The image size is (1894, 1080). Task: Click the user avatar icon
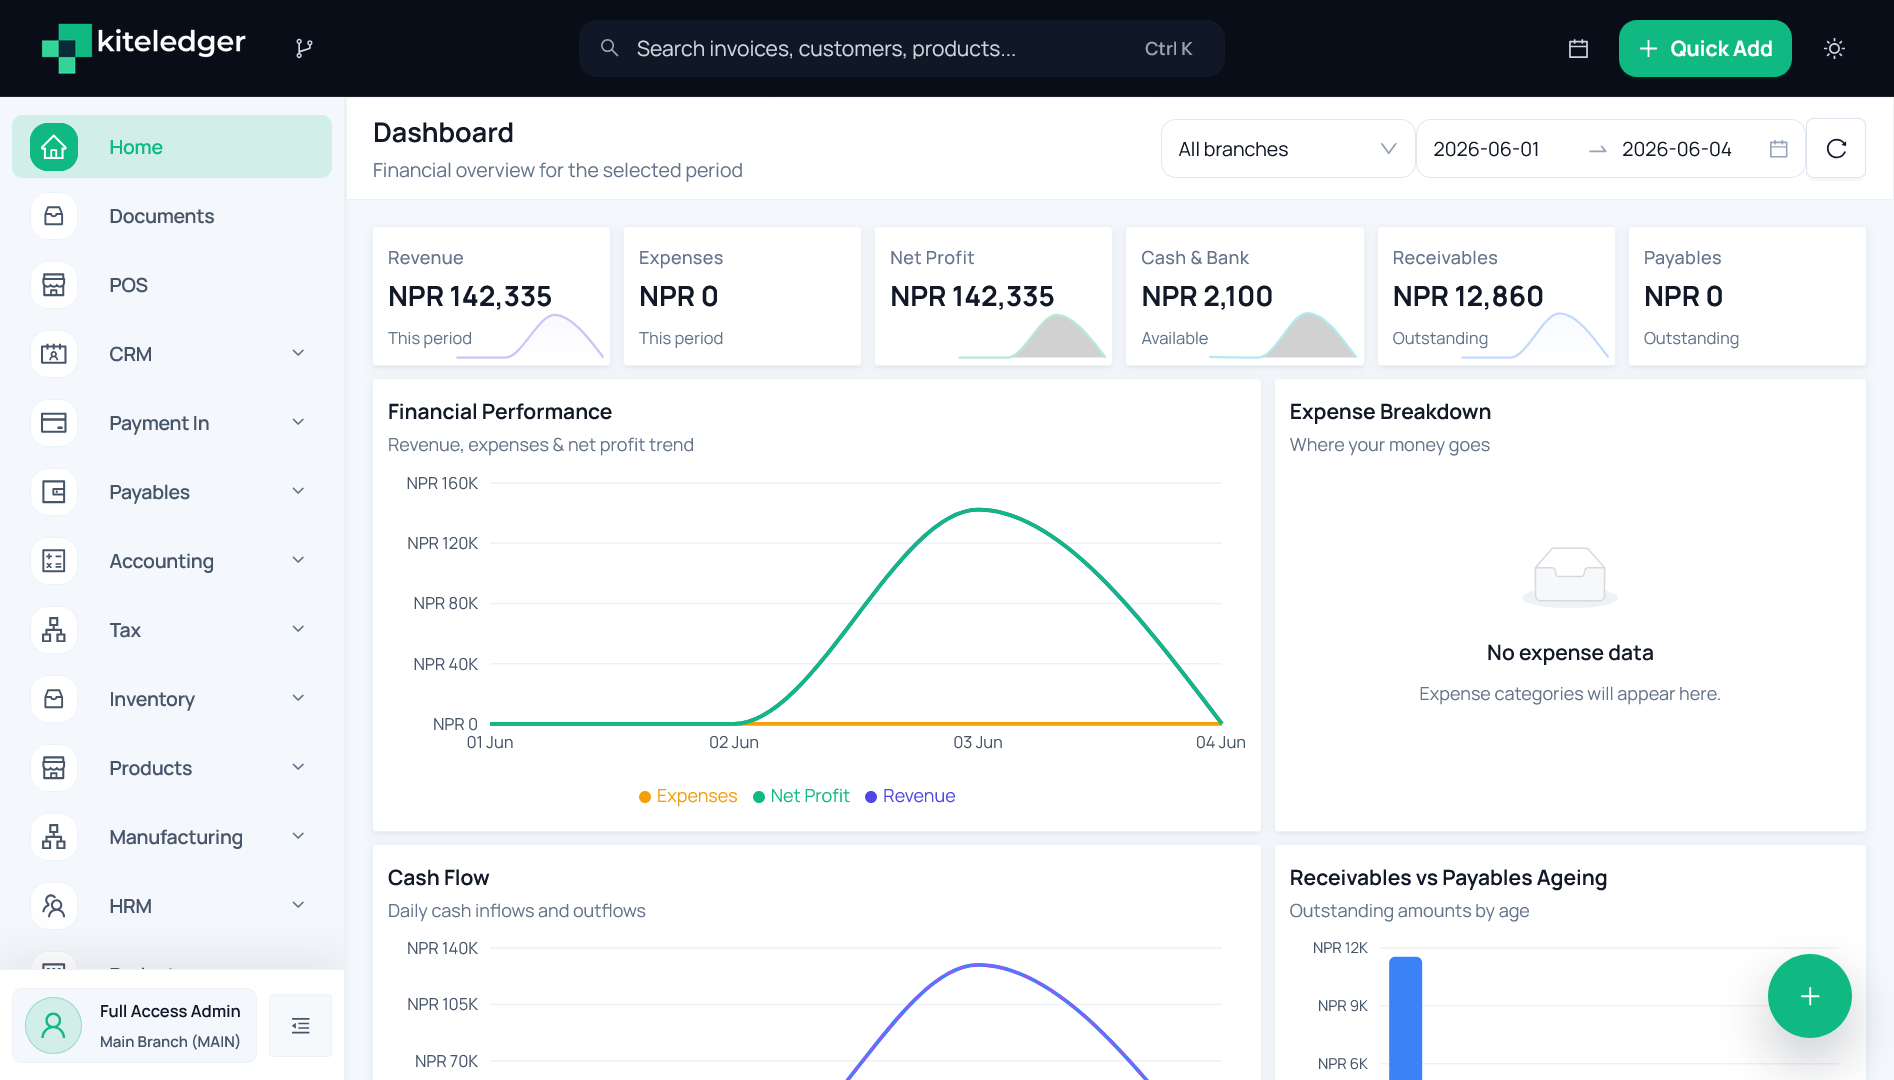54,1025
